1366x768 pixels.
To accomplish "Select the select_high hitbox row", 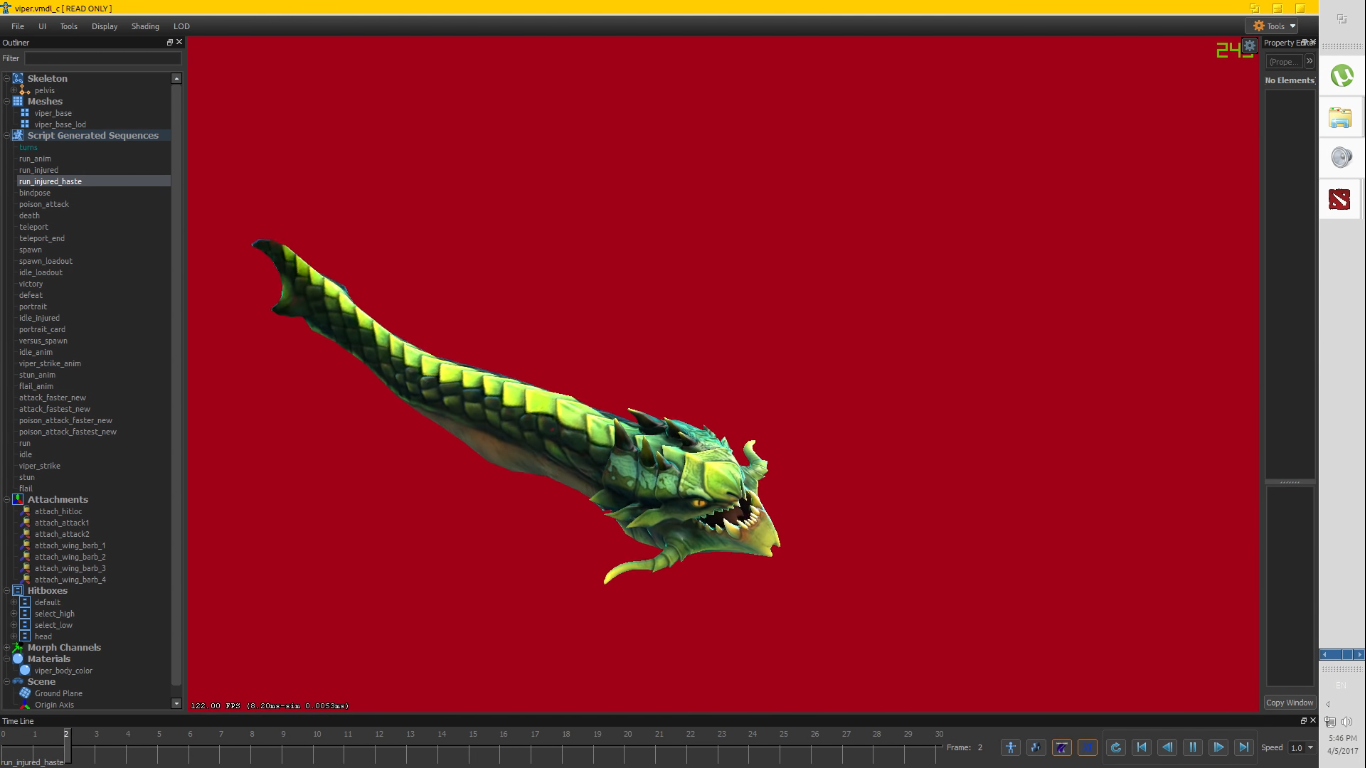I will (x=54, y=613).
